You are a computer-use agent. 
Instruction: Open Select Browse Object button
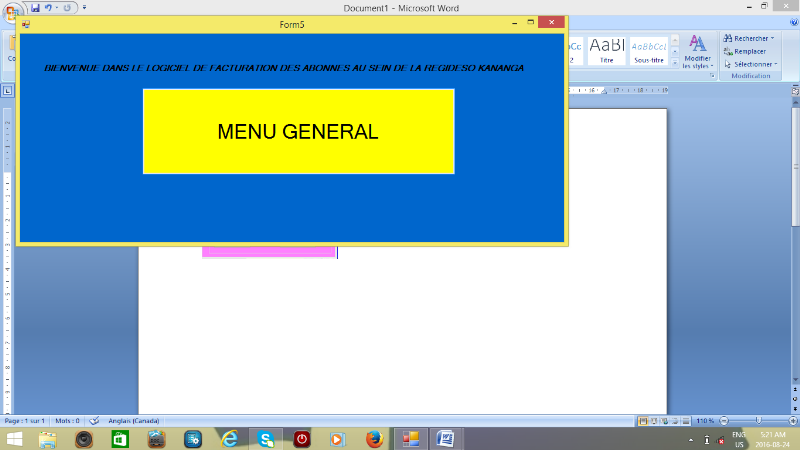(795, 399)
